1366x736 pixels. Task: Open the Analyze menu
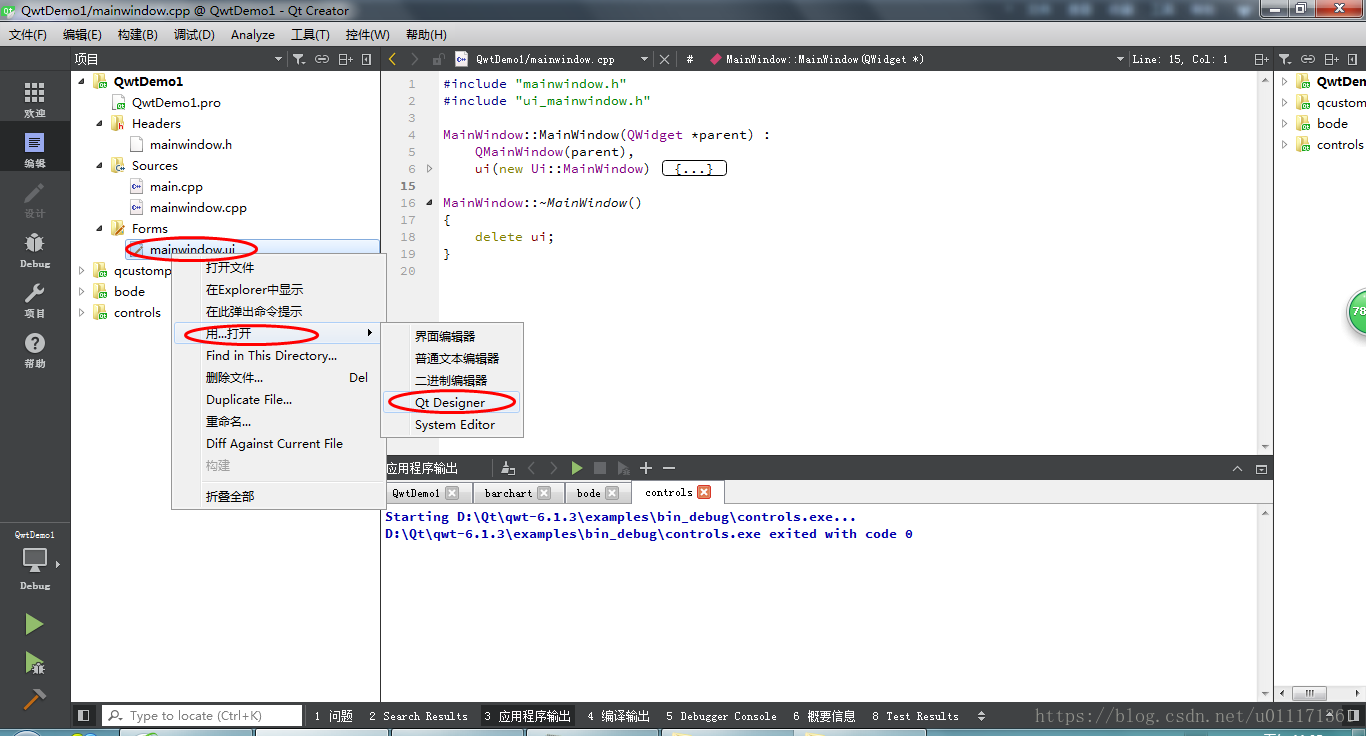pos(253,34)
